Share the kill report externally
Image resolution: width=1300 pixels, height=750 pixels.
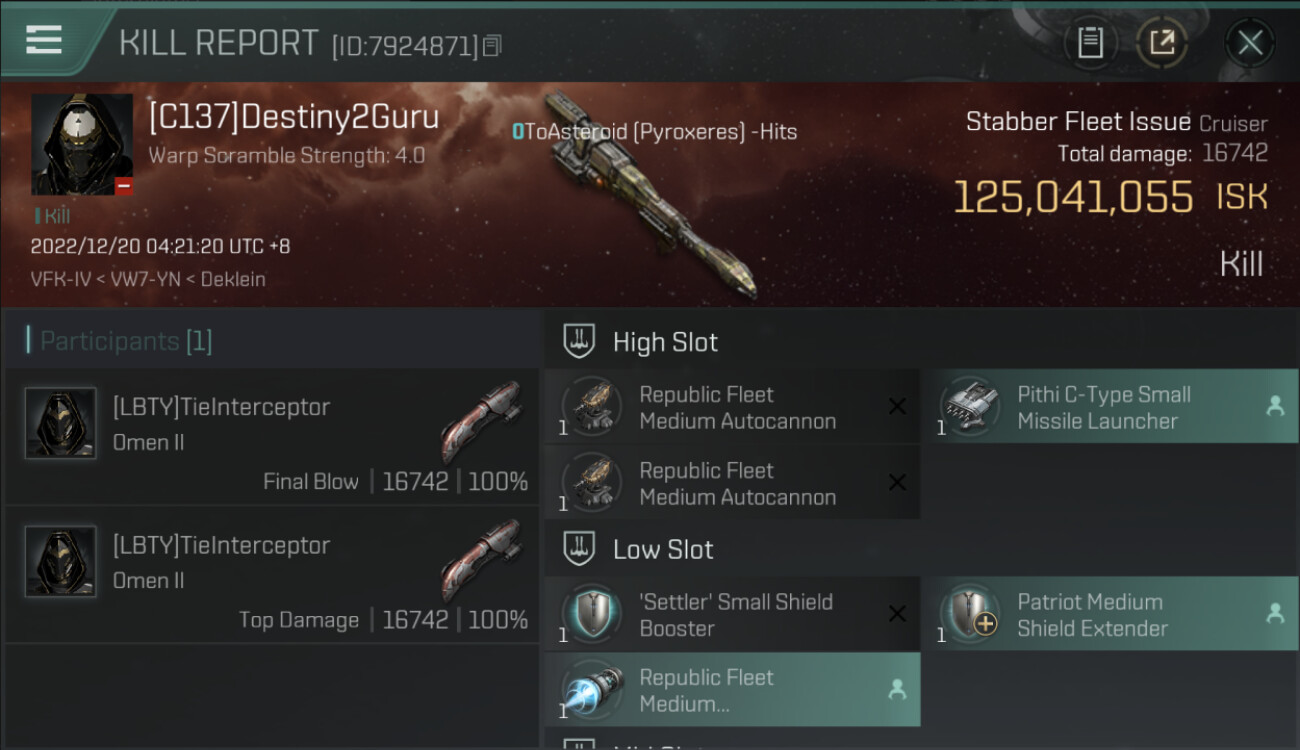1161,42
